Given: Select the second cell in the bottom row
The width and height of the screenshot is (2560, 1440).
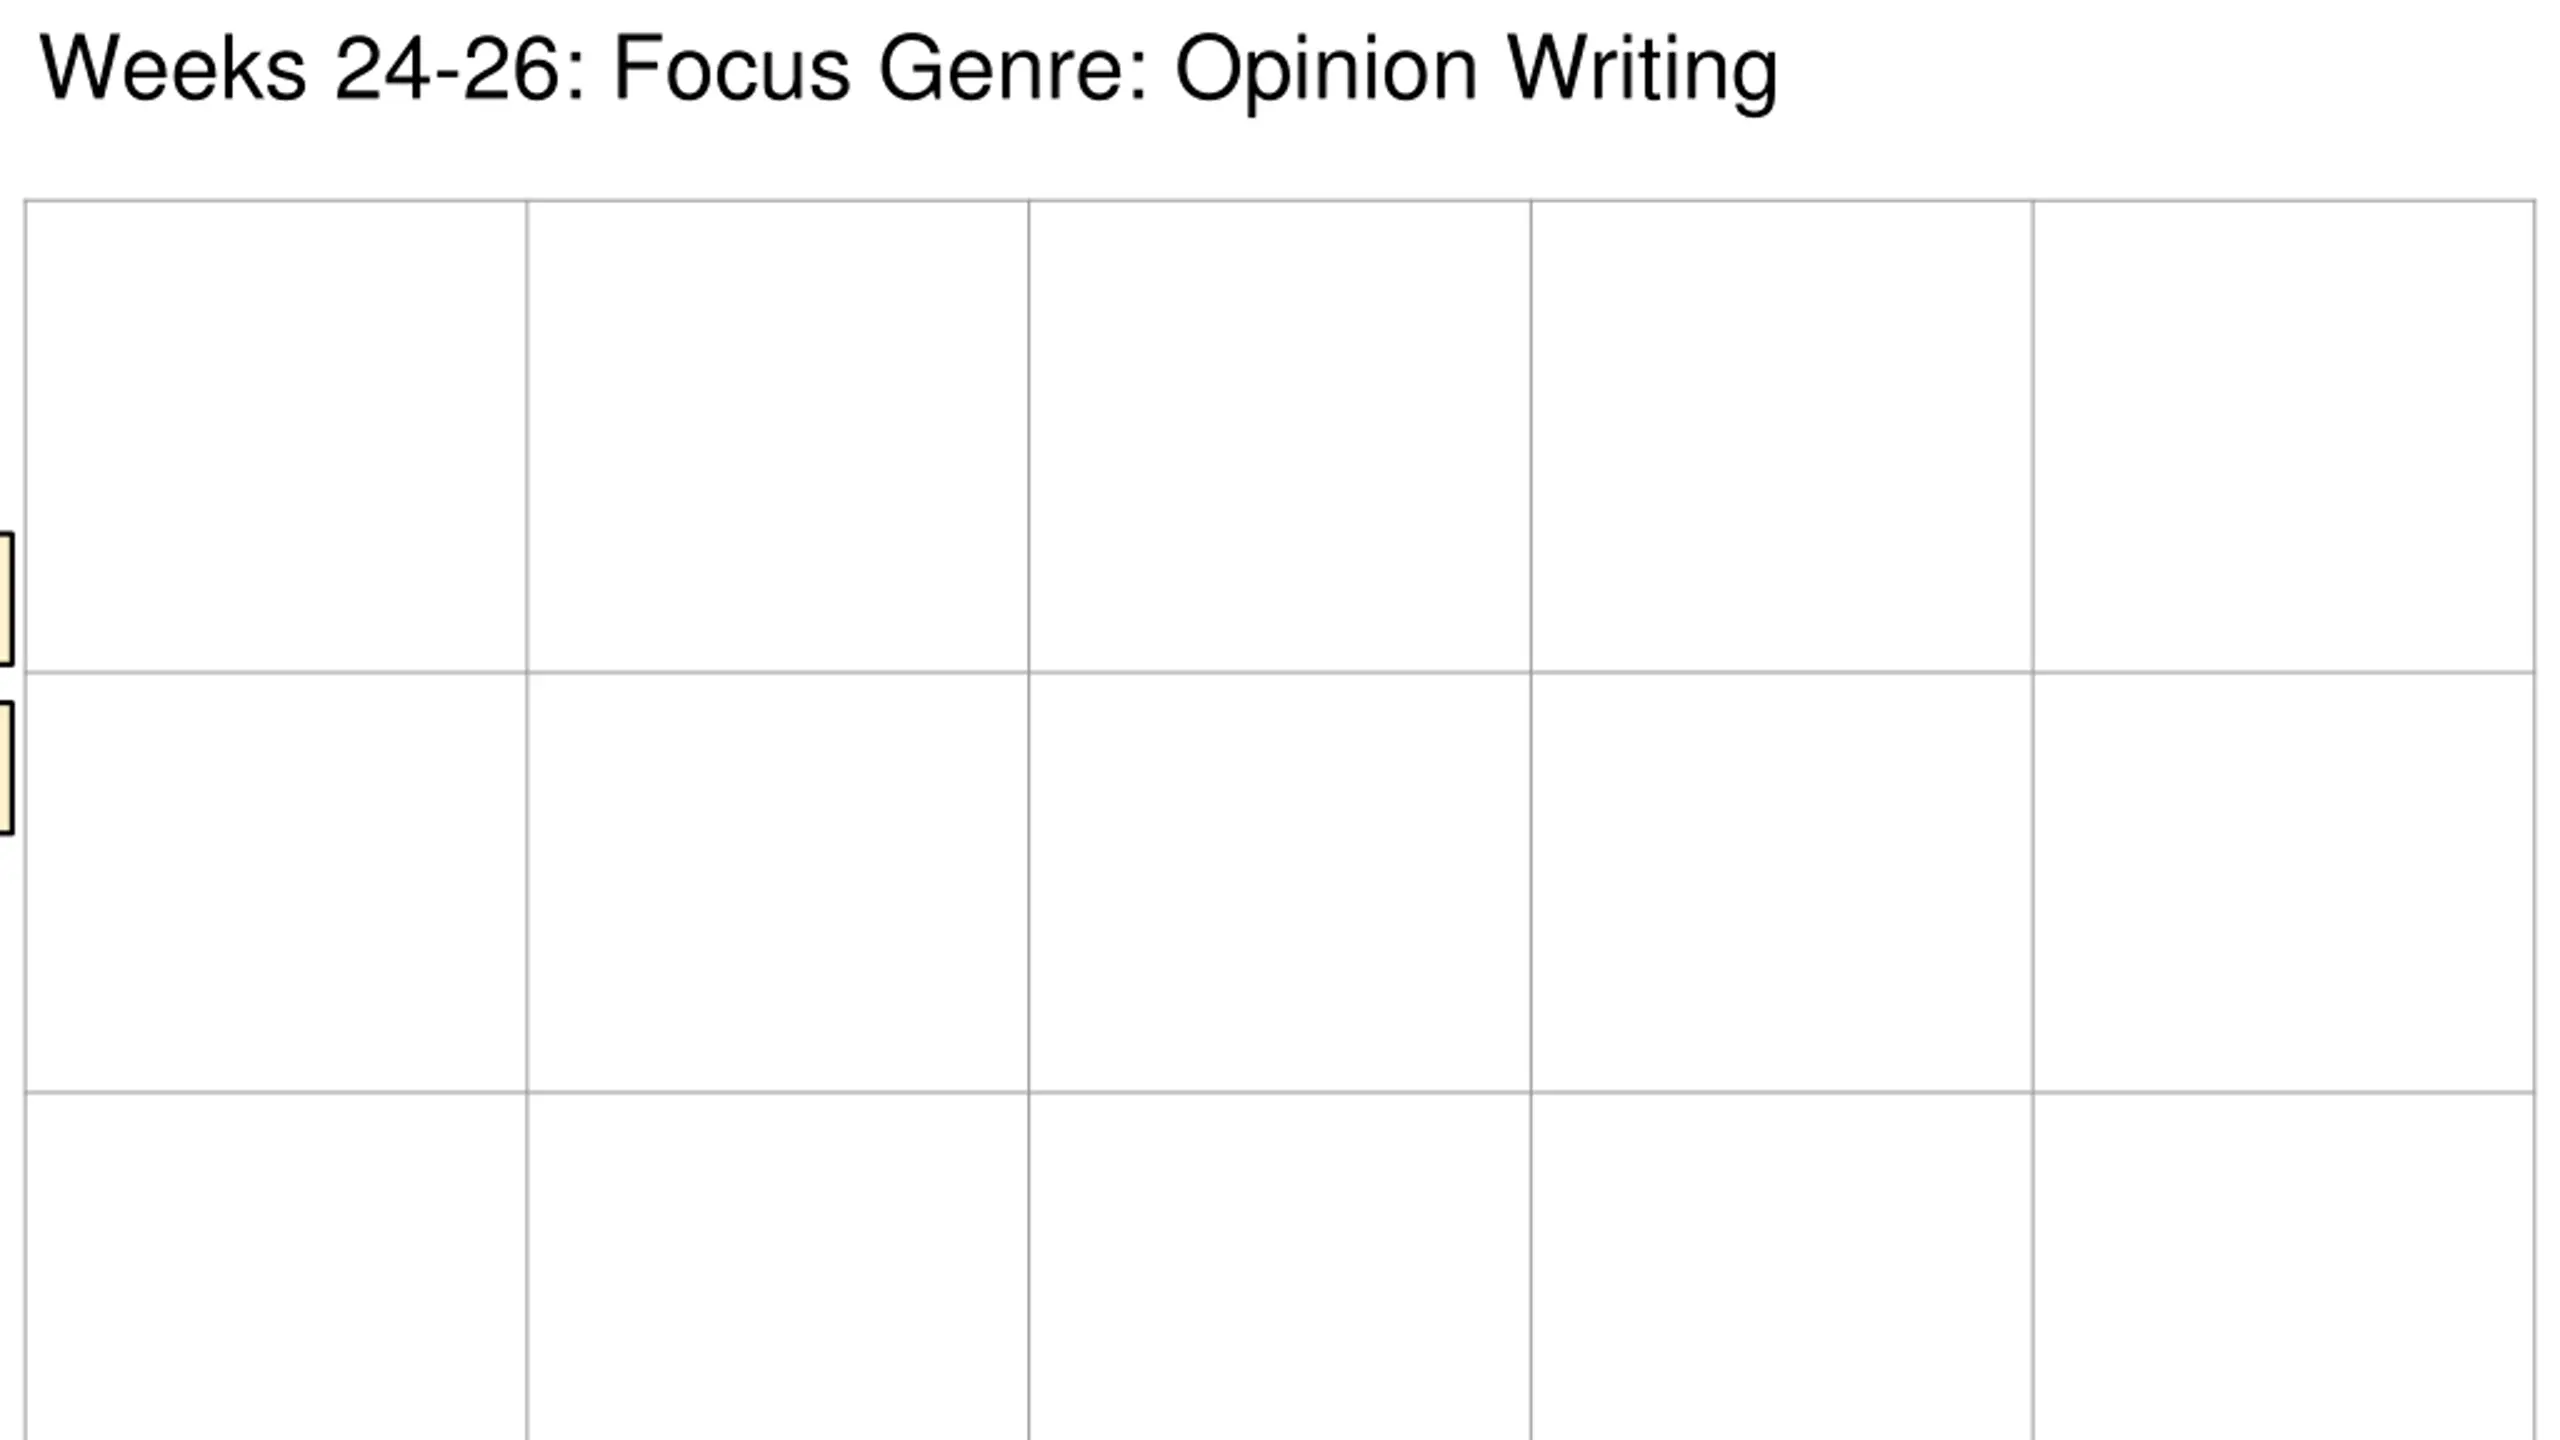Looking at the screenshot, I should [x=778, y=1267].
